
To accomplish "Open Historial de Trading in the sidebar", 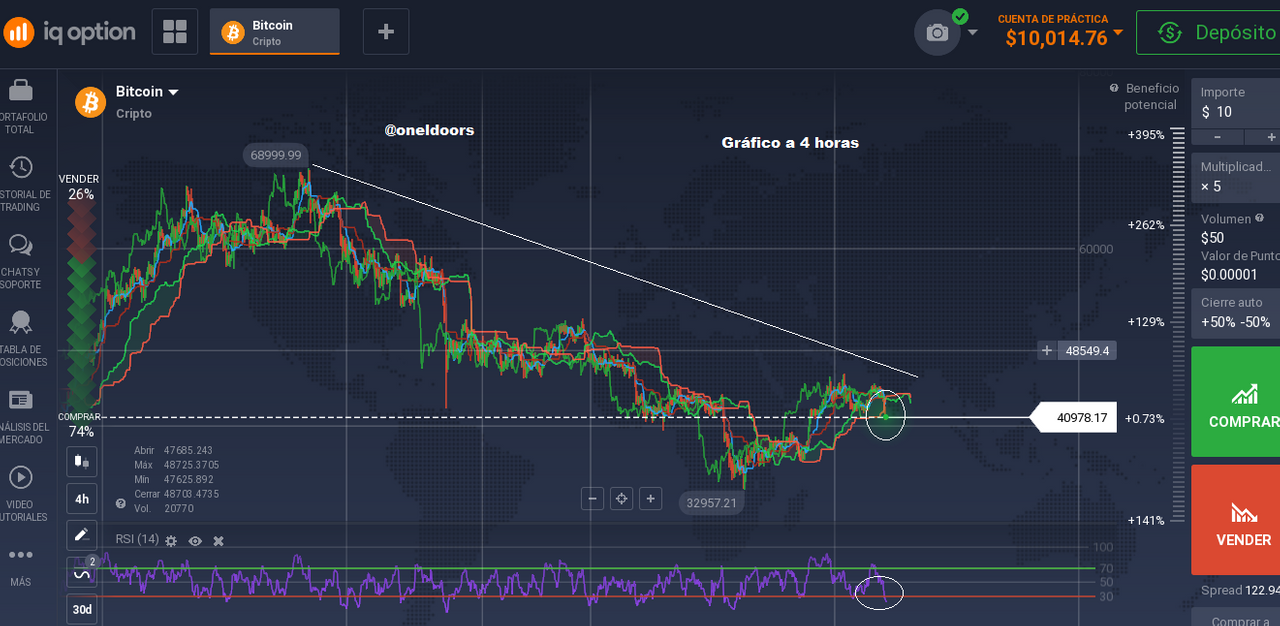I will pos(20,185).
